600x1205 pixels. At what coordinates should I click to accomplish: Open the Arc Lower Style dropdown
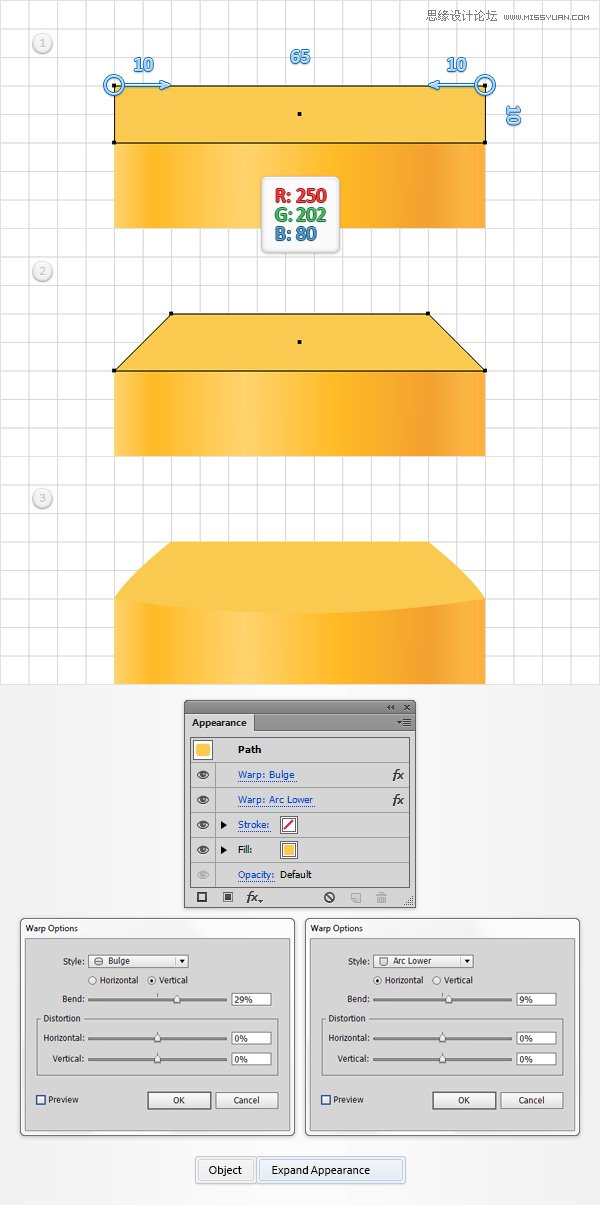[x=423, y=961]
